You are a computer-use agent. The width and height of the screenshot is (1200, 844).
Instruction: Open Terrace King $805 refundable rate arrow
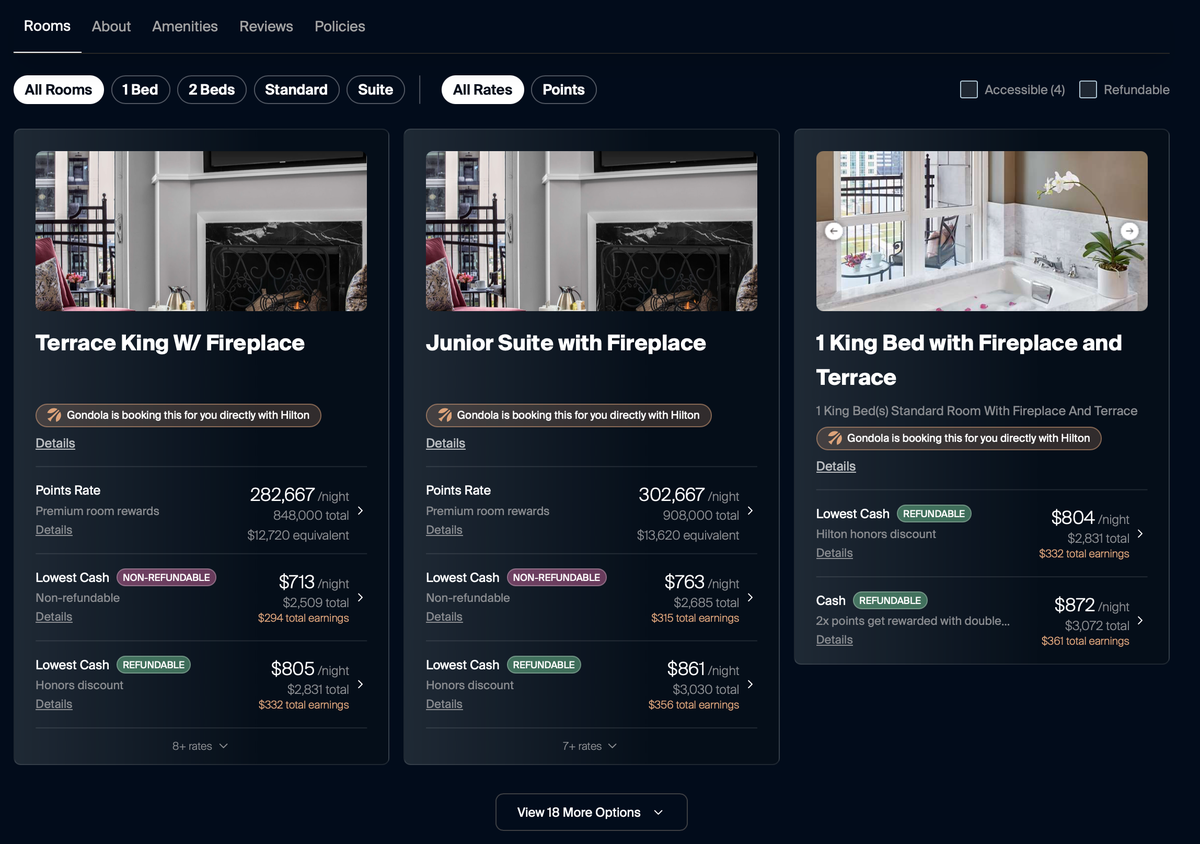360,685
